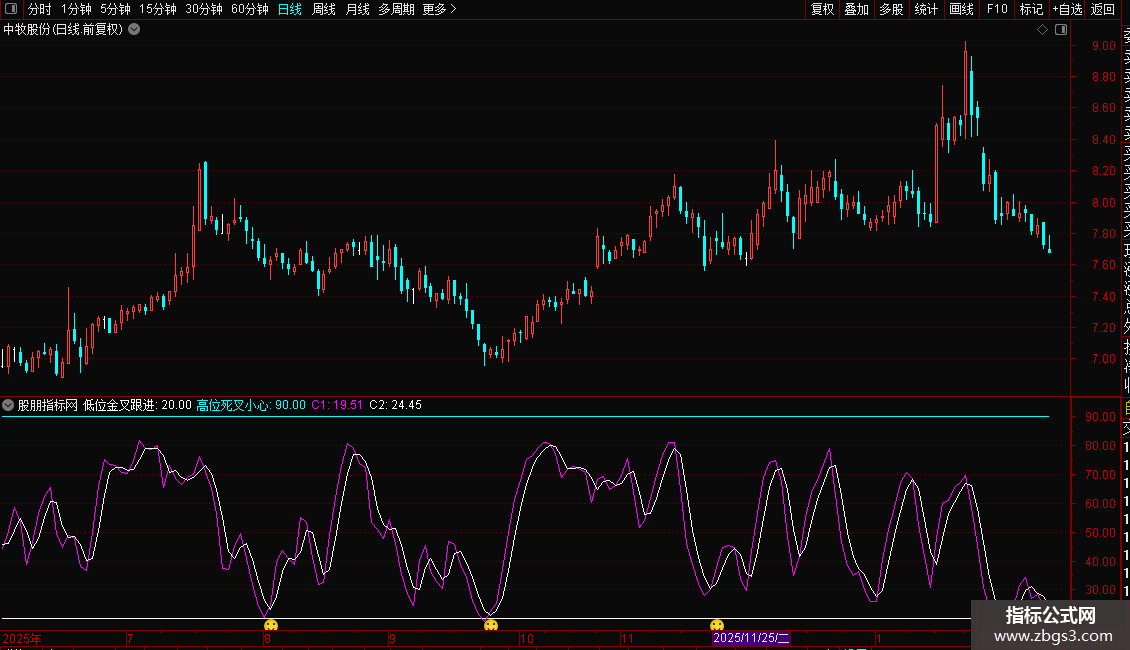Open the 标记 mark tool

[1031, 9]
